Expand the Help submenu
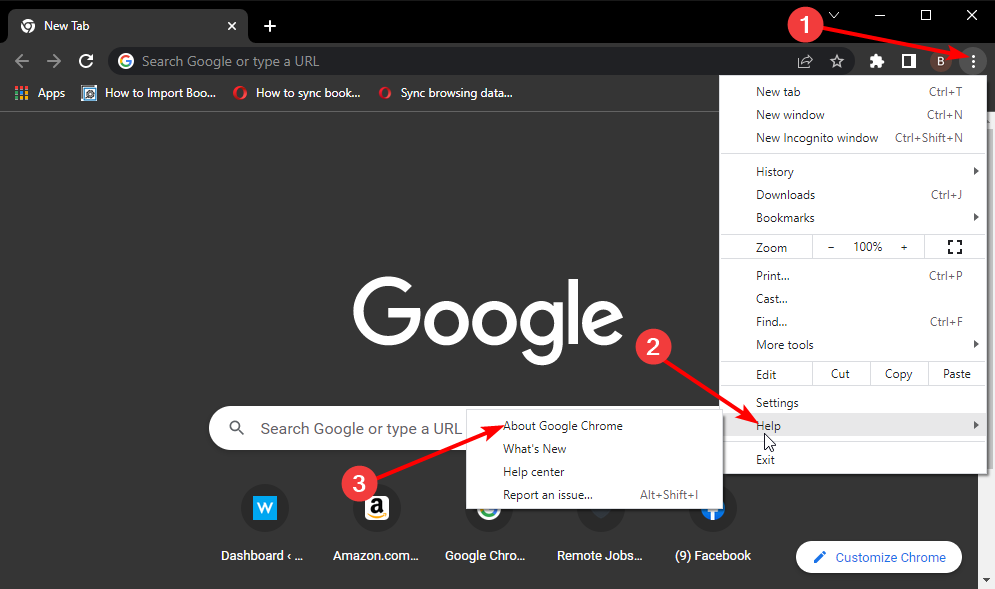995x589 pixels. click(x=853, y=425)
